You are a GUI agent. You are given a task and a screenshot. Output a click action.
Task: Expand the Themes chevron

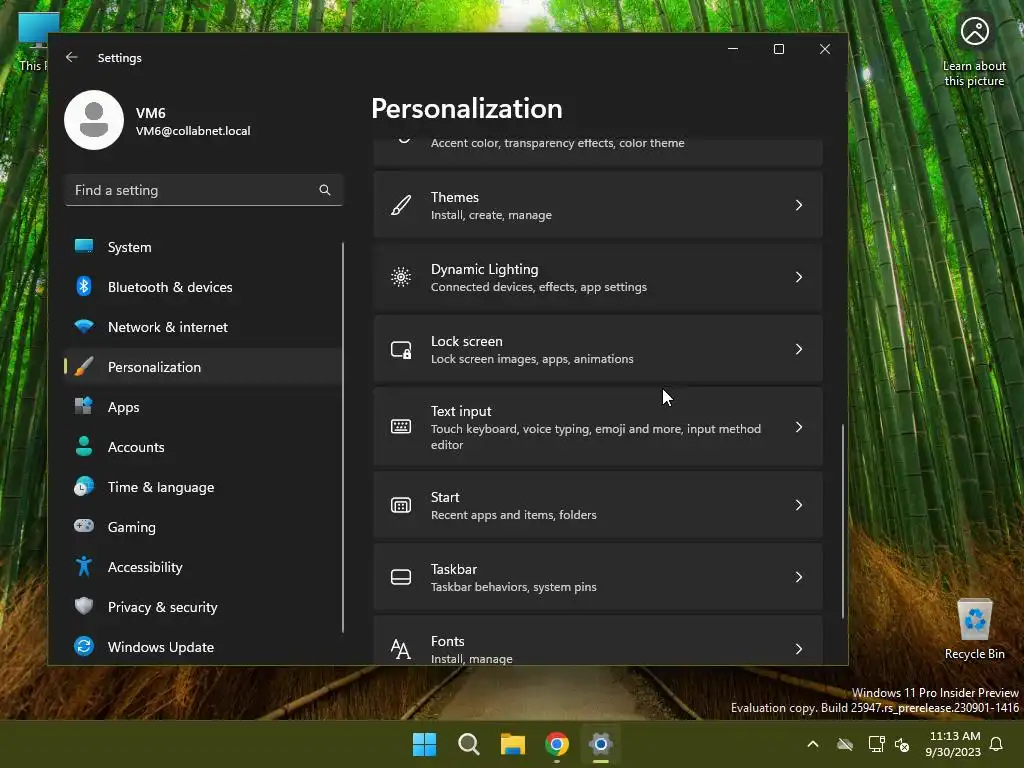pyautogui.click(x=799, y=205)
